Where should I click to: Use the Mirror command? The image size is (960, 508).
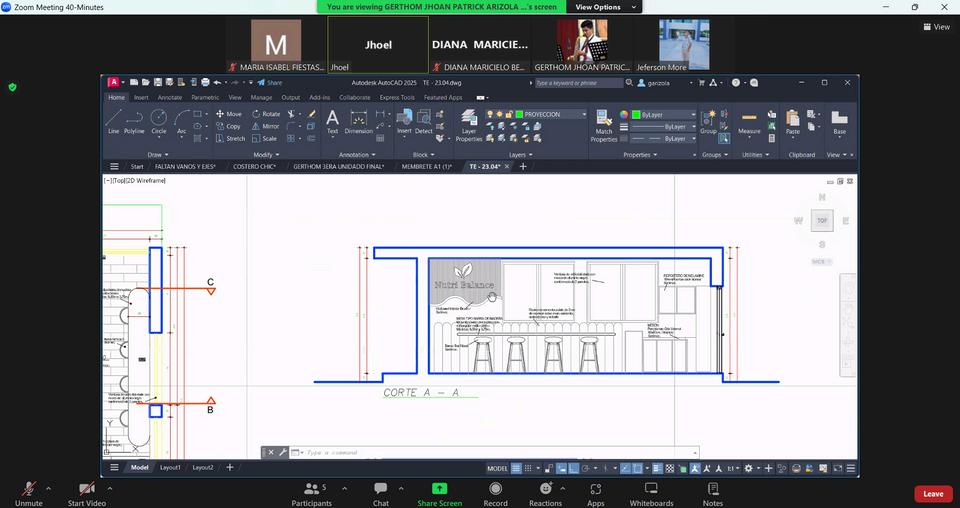(265, 126)
